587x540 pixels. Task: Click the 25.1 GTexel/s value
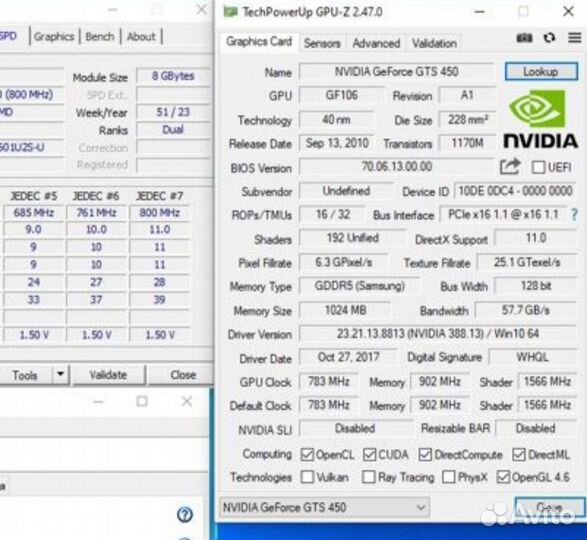(527, 263)
